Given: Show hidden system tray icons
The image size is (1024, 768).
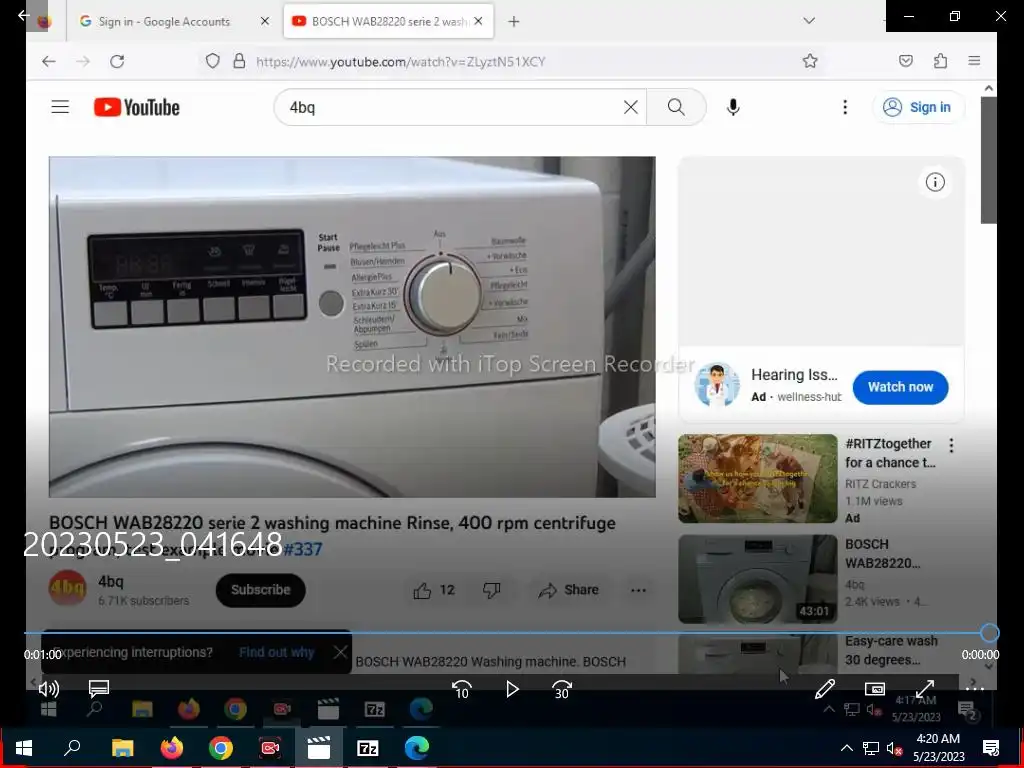Looking at the screenshot, I should 846,748.
